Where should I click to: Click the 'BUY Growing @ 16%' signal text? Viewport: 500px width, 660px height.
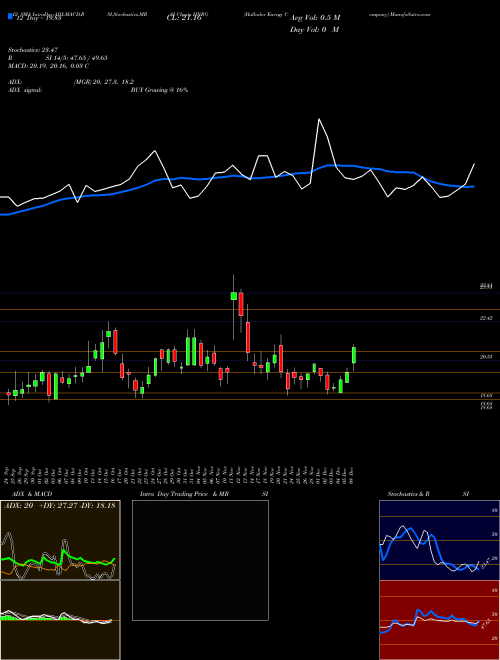click(159, 90)
